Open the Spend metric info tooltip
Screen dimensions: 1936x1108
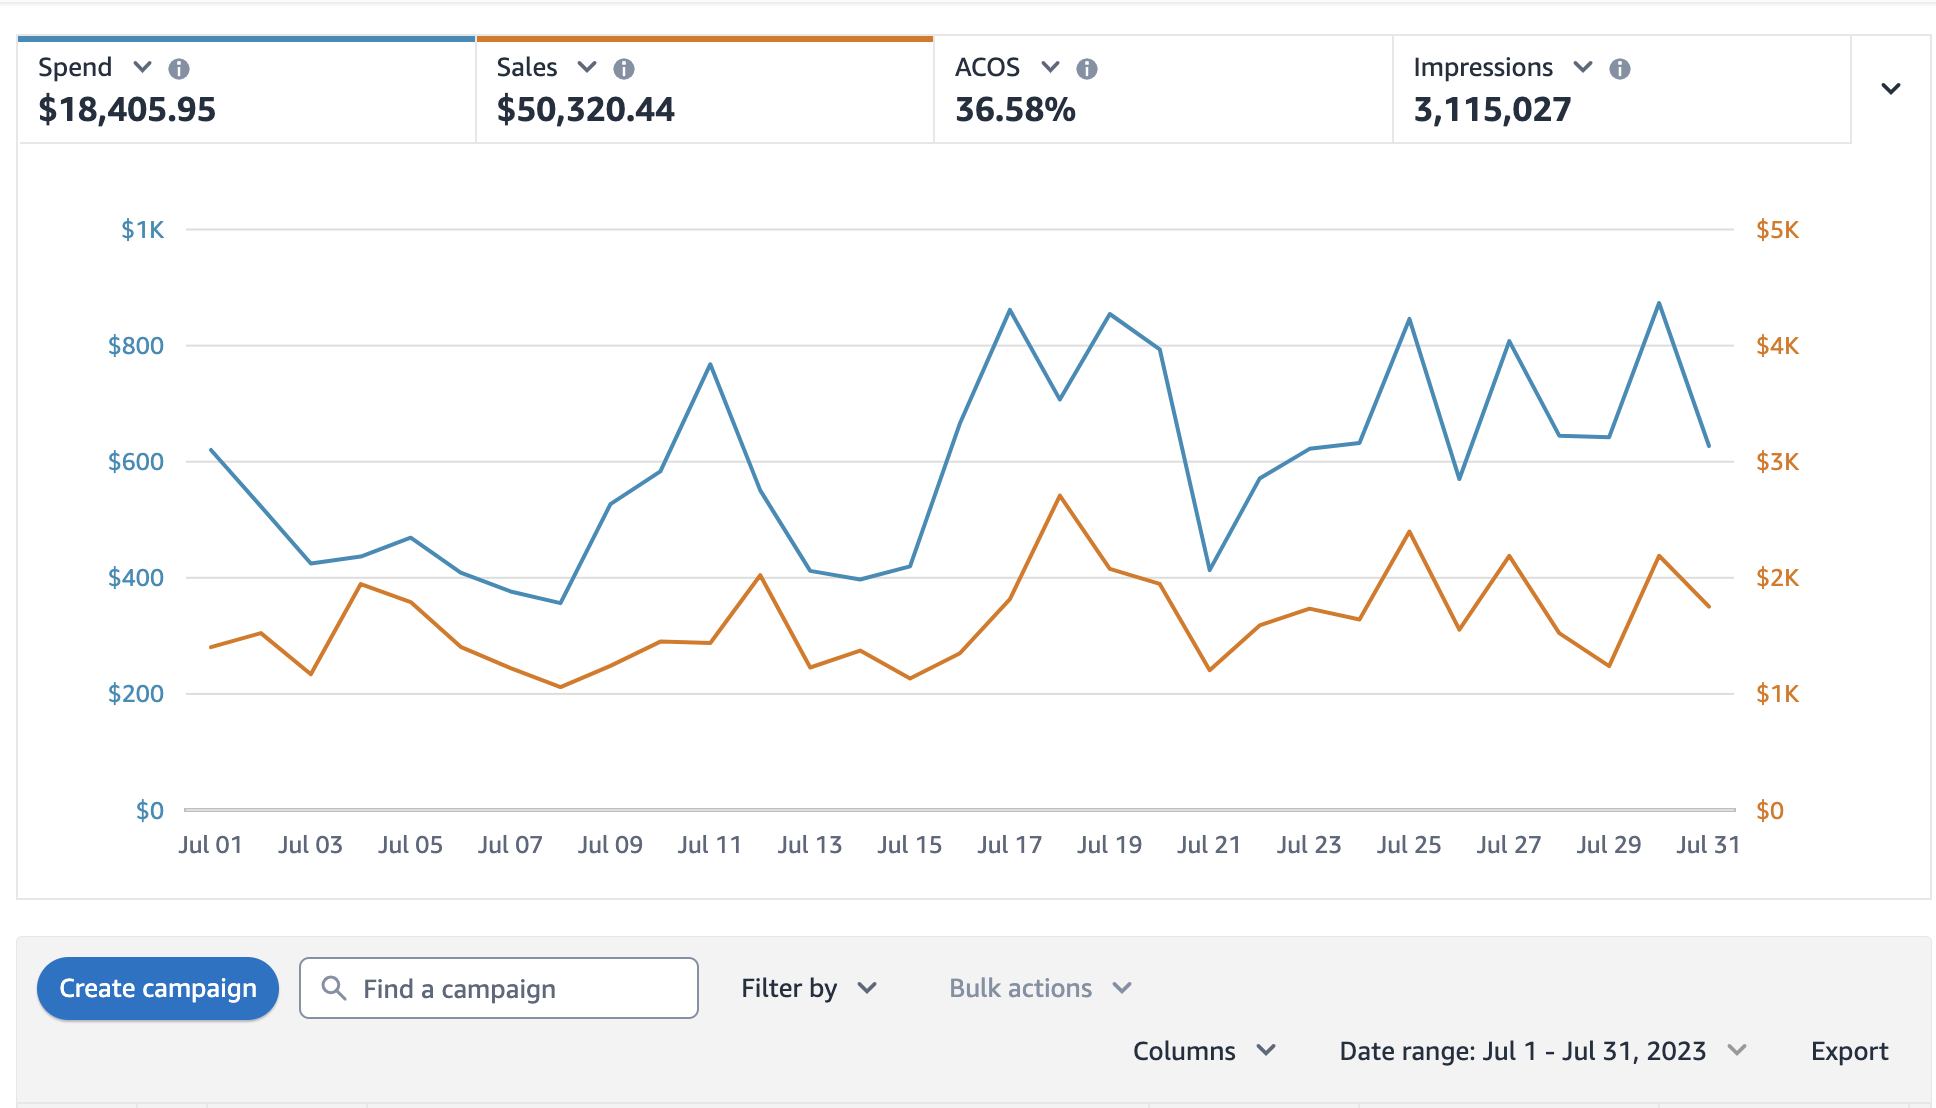point(181,68)
